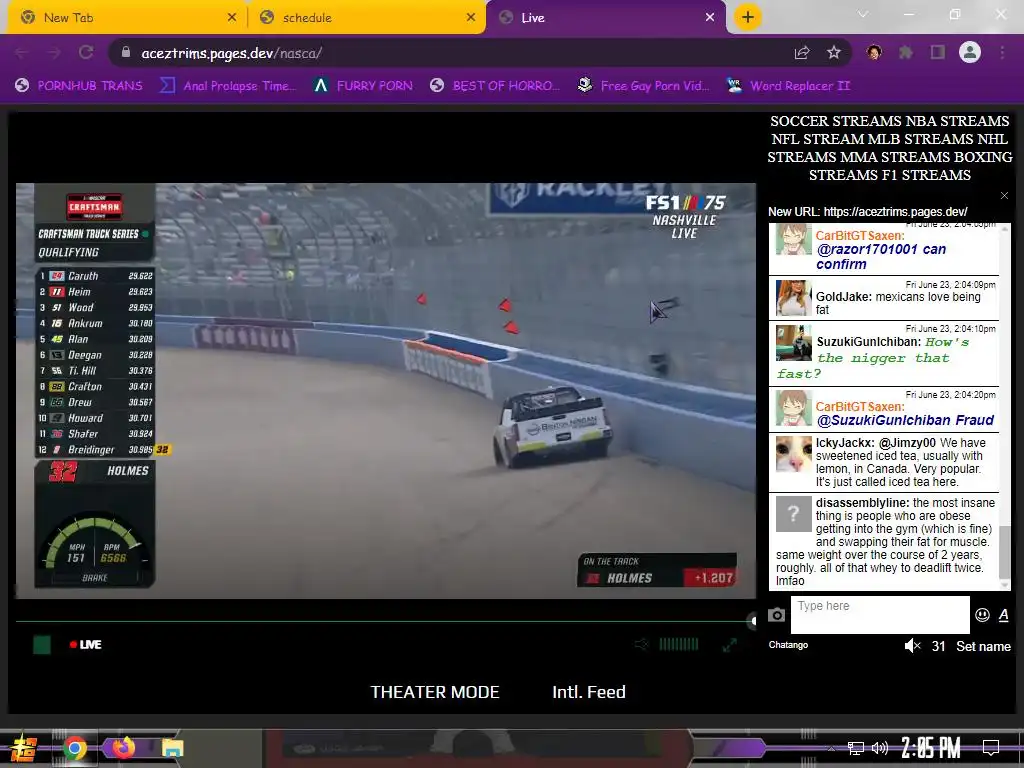The image size is (1024, 768).
Task: Open the Word Replacer II bookmark
Action: [x=788, y=86]
